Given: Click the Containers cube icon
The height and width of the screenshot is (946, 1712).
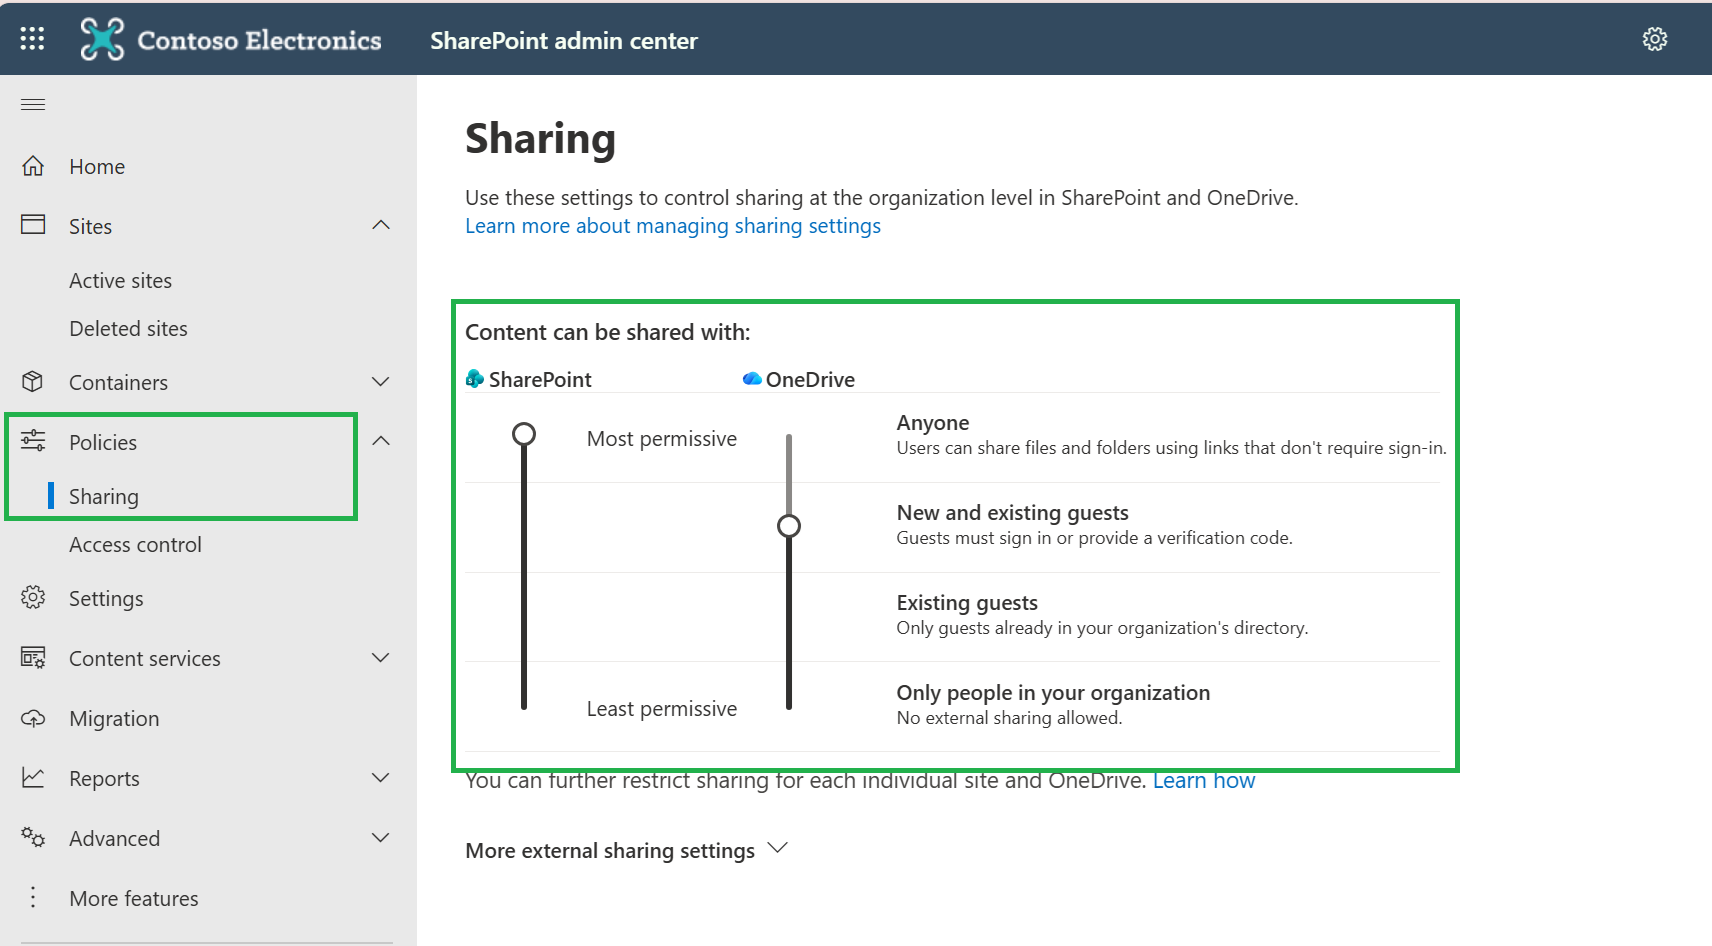Looking at the screenshot, I should [33, 382].
